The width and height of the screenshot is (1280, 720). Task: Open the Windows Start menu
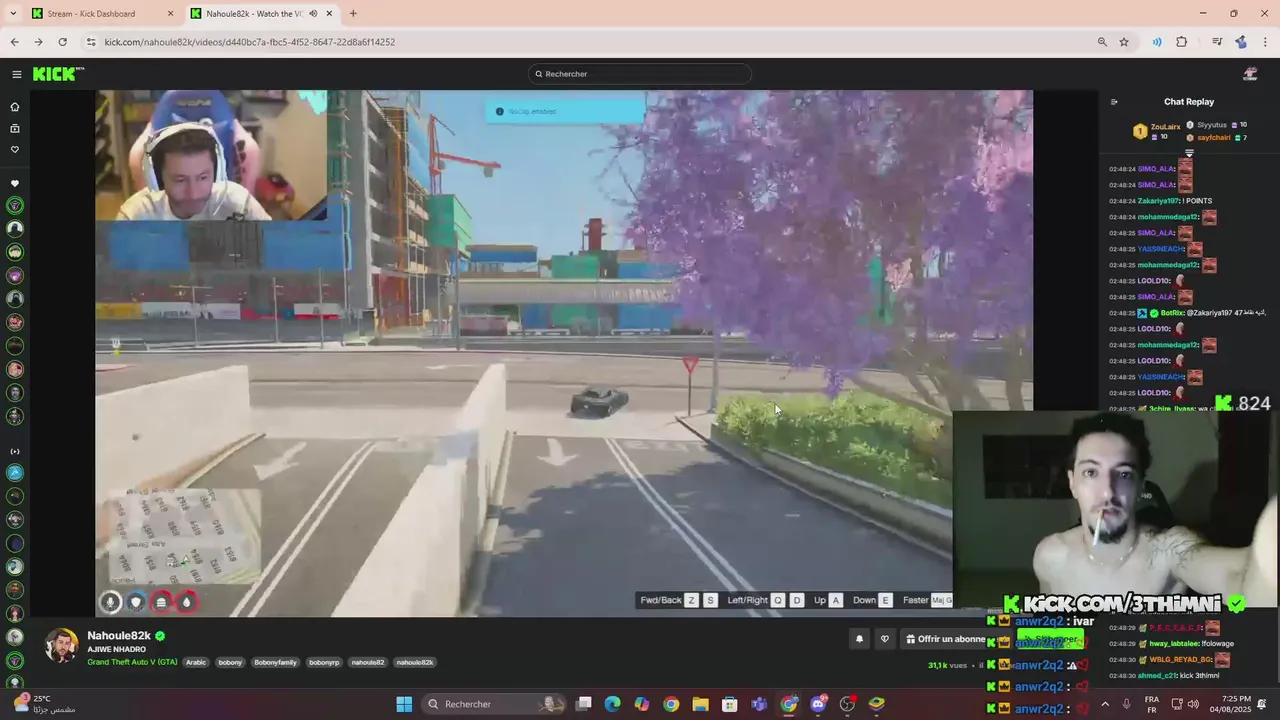coord(404,704)
